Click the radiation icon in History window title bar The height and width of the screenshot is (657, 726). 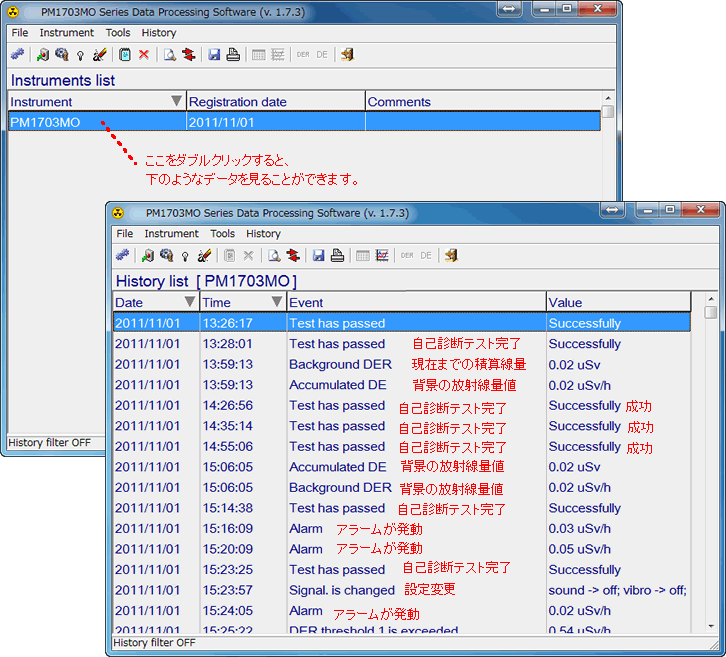pyautogui.click(x=118, y=213)
